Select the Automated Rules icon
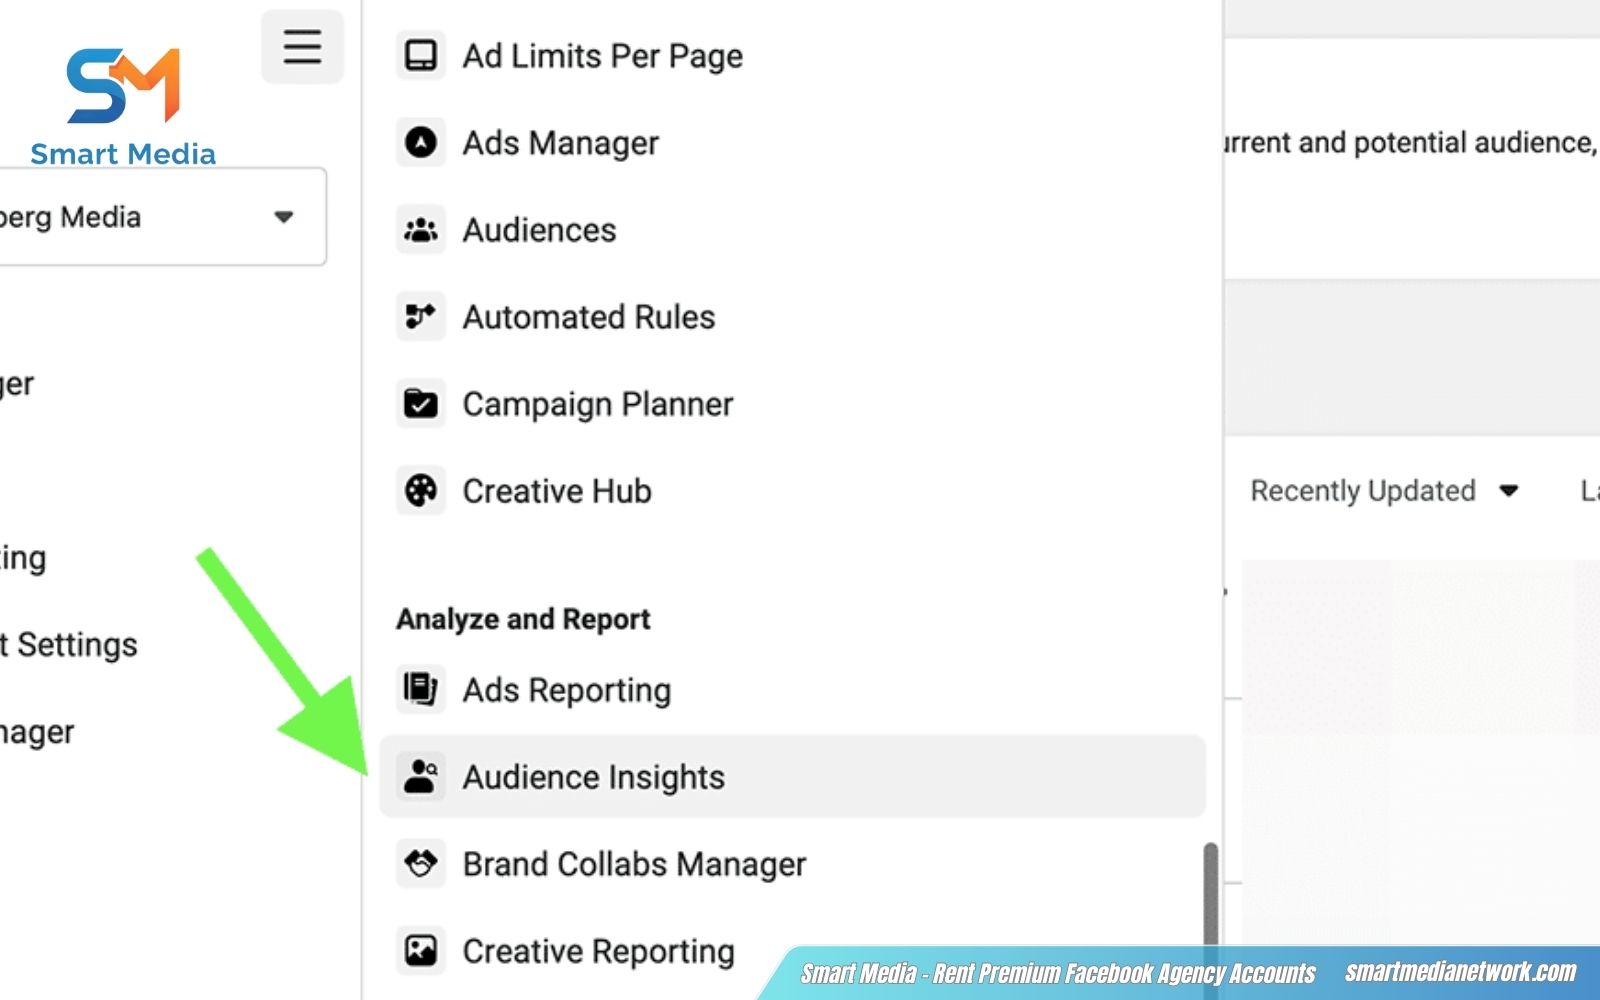The image size is (1600, 1000). (421, 316)
